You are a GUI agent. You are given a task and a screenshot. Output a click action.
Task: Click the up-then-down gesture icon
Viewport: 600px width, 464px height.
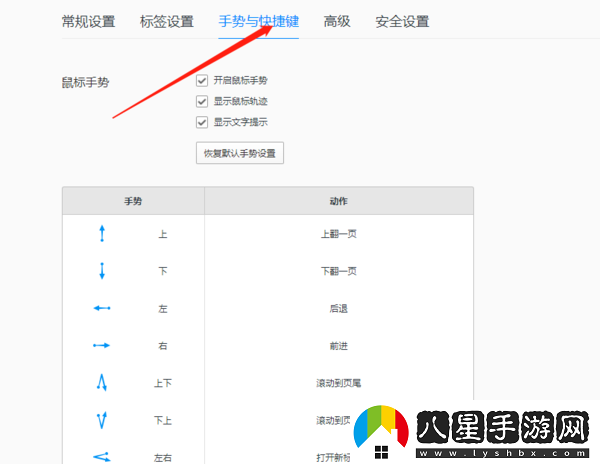pos(101,383)
